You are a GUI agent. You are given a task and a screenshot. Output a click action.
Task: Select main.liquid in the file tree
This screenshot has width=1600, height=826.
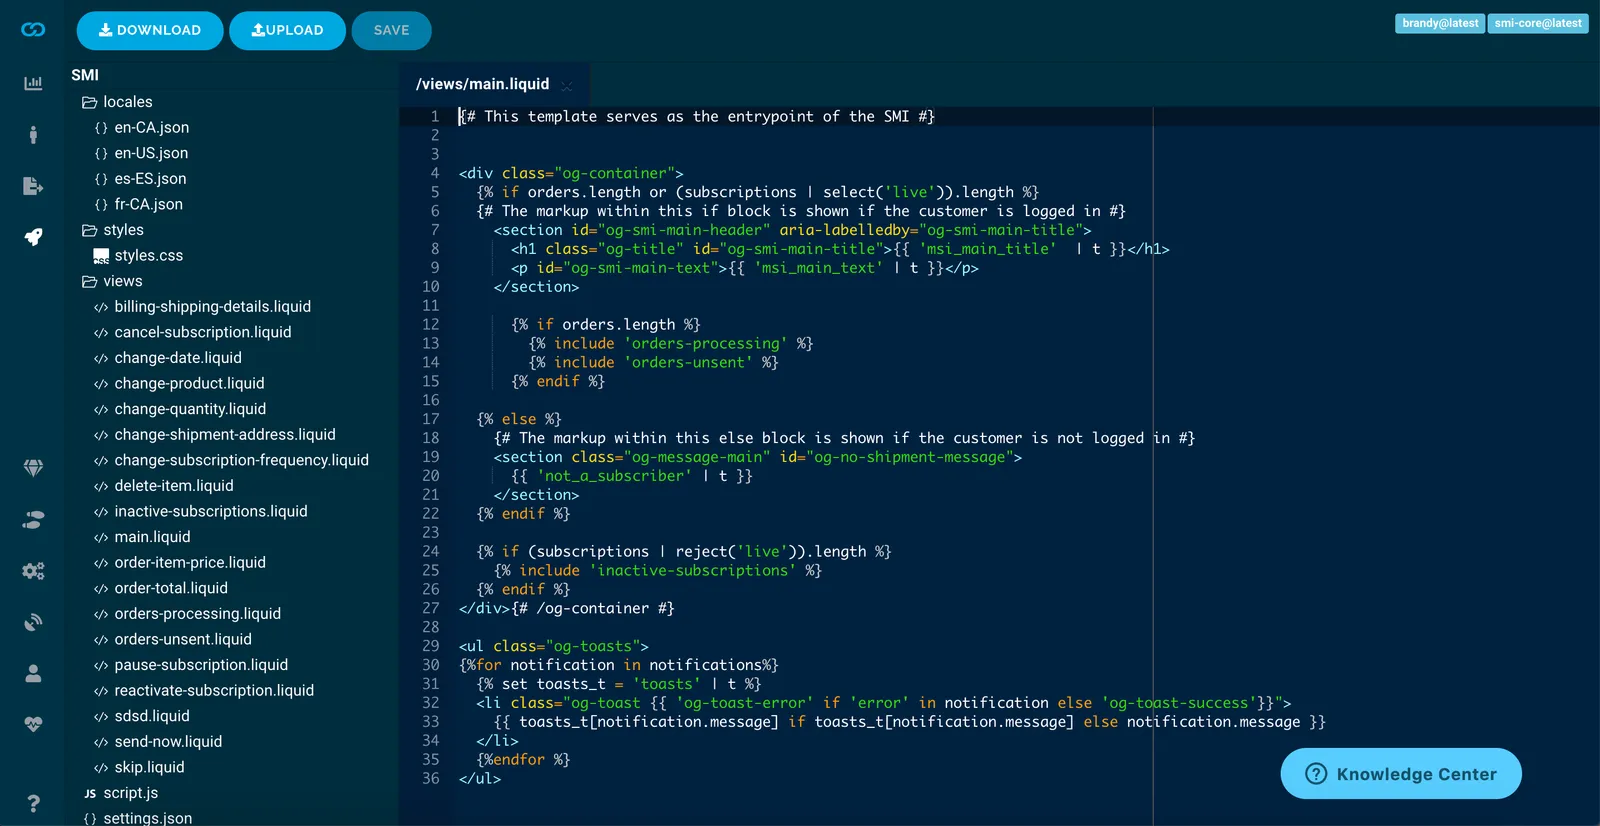pos(142,537)
